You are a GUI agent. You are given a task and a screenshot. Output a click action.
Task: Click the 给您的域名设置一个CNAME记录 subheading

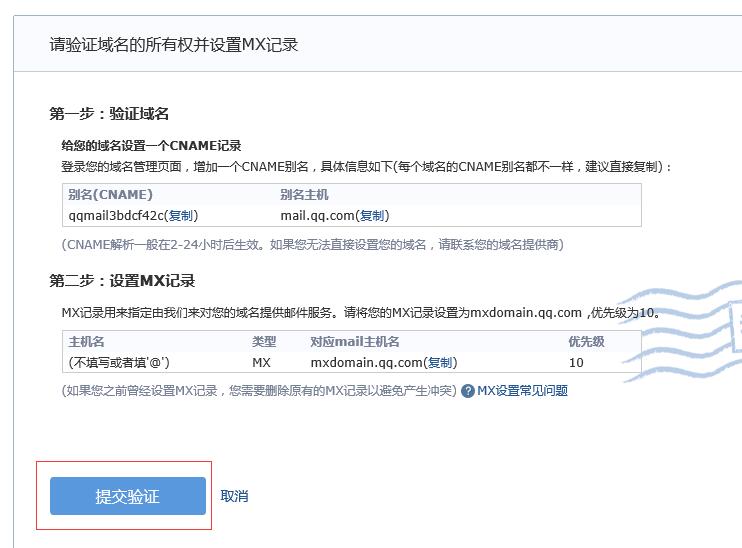[x=151, y=146]
